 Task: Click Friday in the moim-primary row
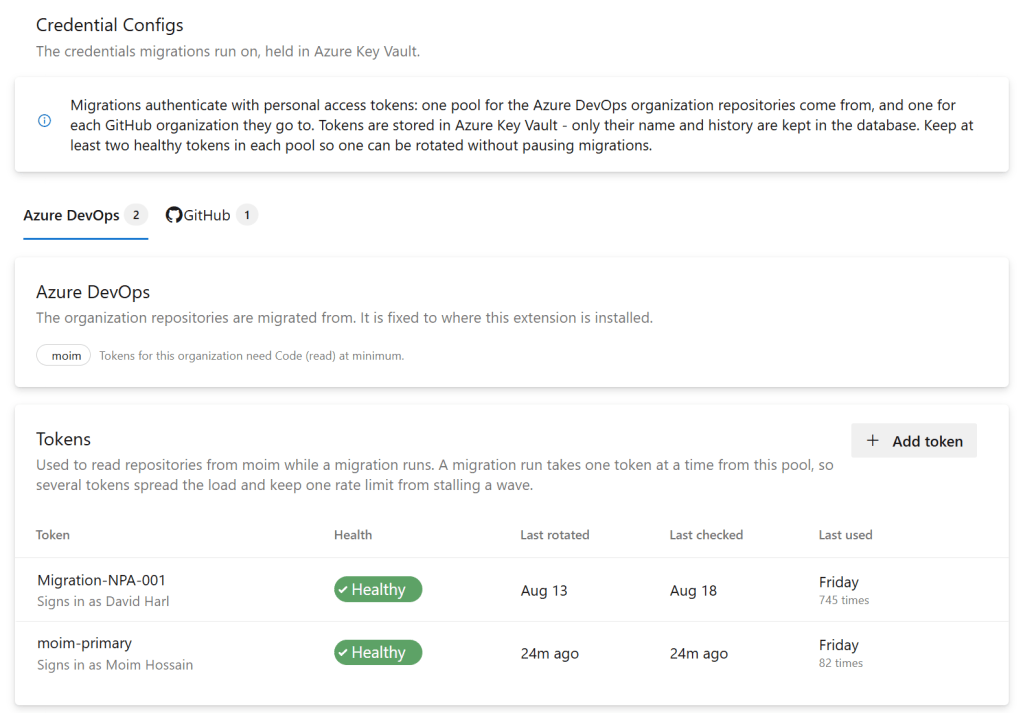point(838,645)
